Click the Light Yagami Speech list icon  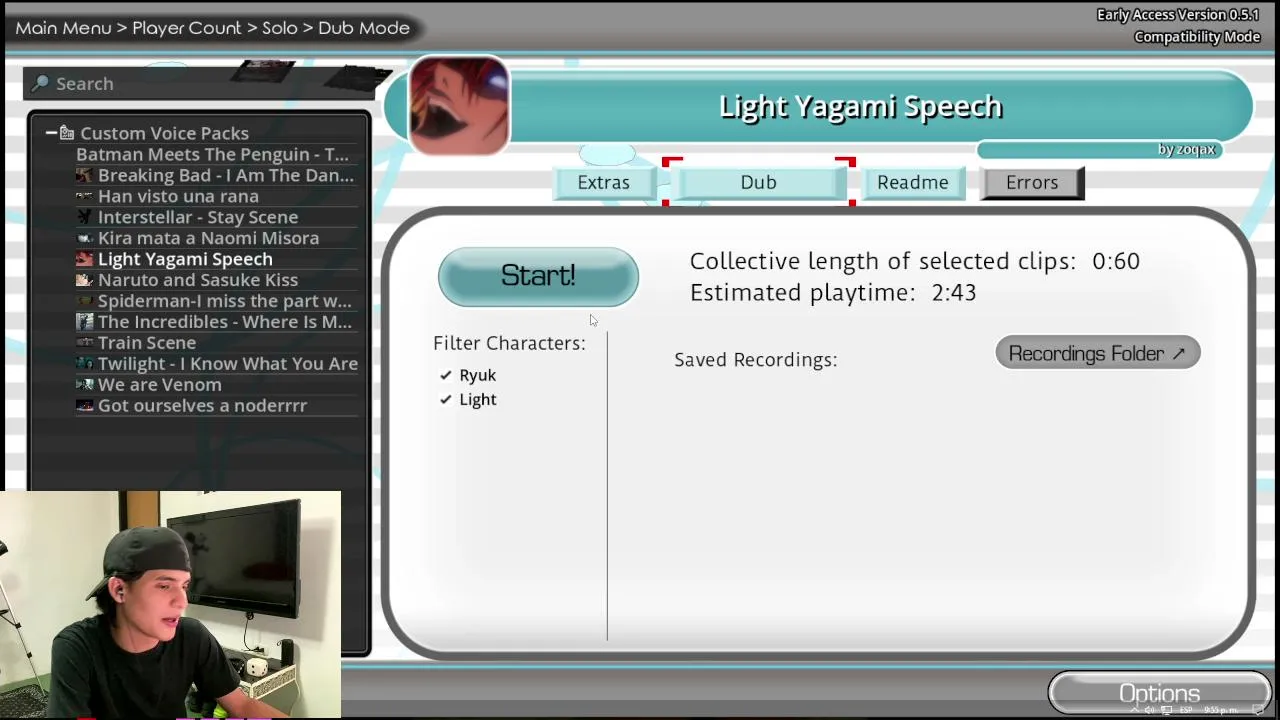(85, 260)
